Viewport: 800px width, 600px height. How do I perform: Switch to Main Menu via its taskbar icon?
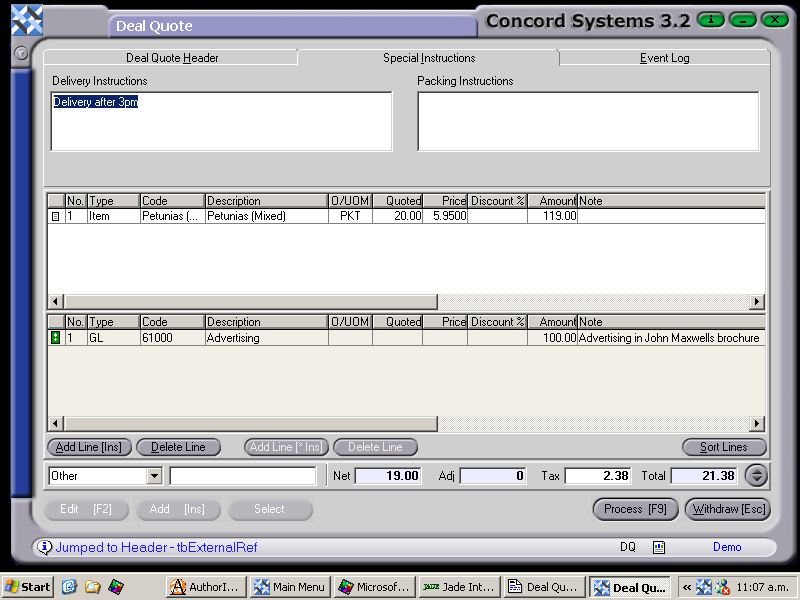pyautogui.click(x=289, y=587)
